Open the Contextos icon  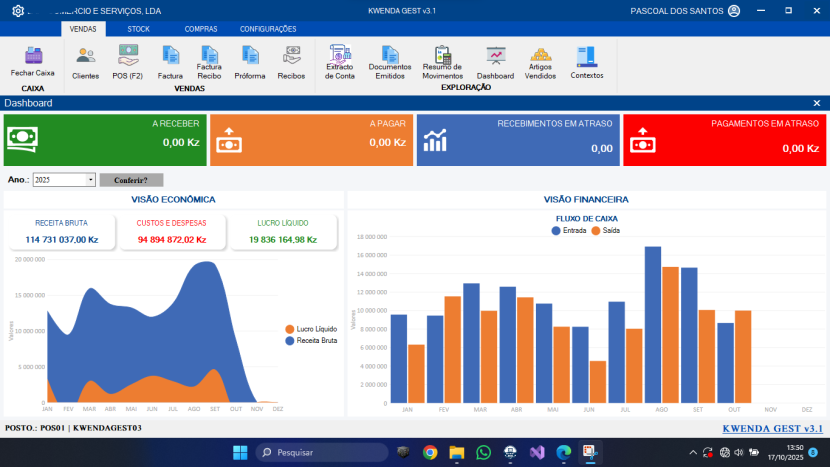click(x=587, y=62)
